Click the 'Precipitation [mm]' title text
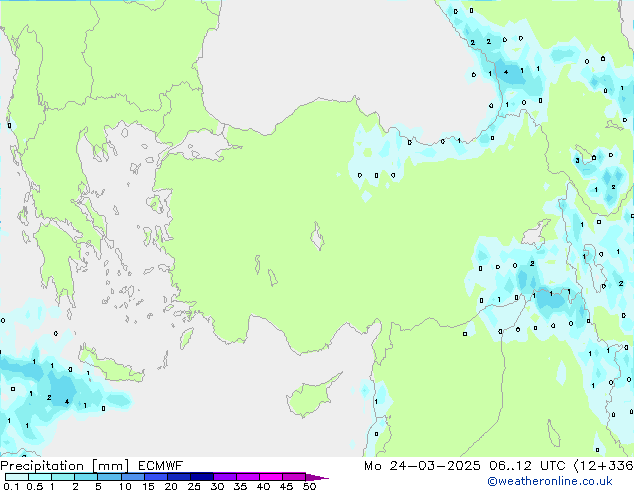The width and height of the screenshot is (634, 490). [65, 466]
